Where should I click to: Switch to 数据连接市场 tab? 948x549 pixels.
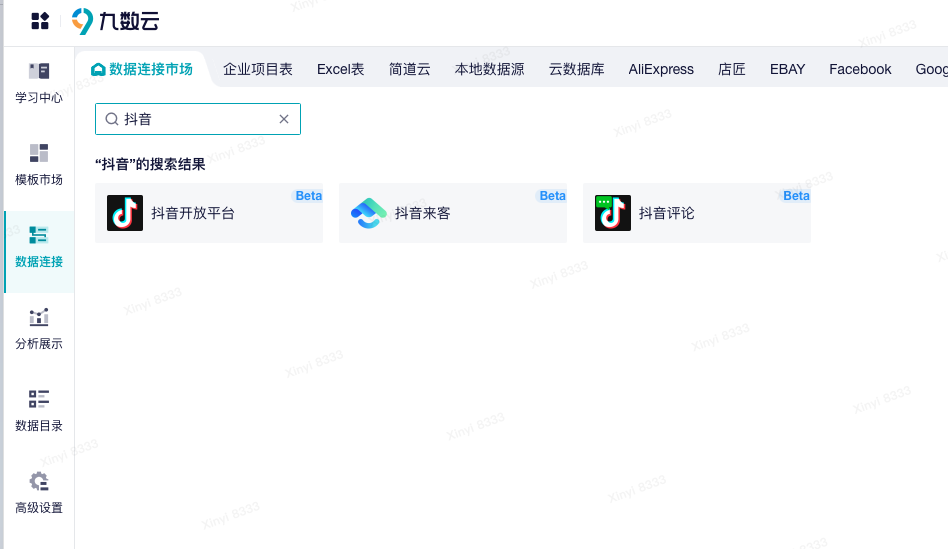tap(142, 70)
